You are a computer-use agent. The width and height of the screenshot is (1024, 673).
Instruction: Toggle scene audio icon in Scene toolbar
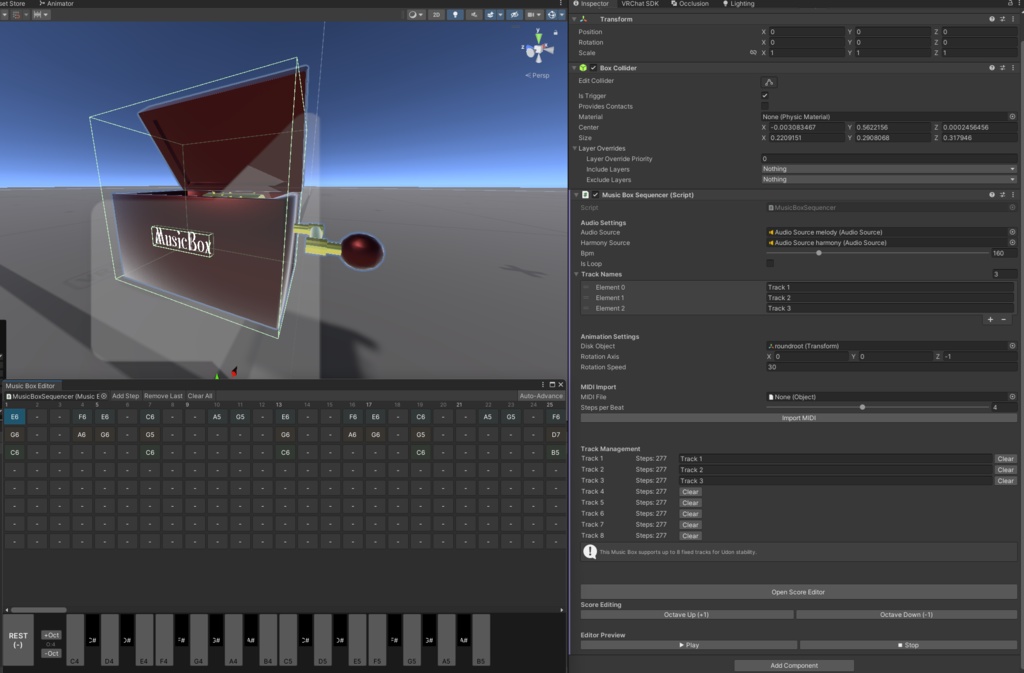tap(474, 14)
